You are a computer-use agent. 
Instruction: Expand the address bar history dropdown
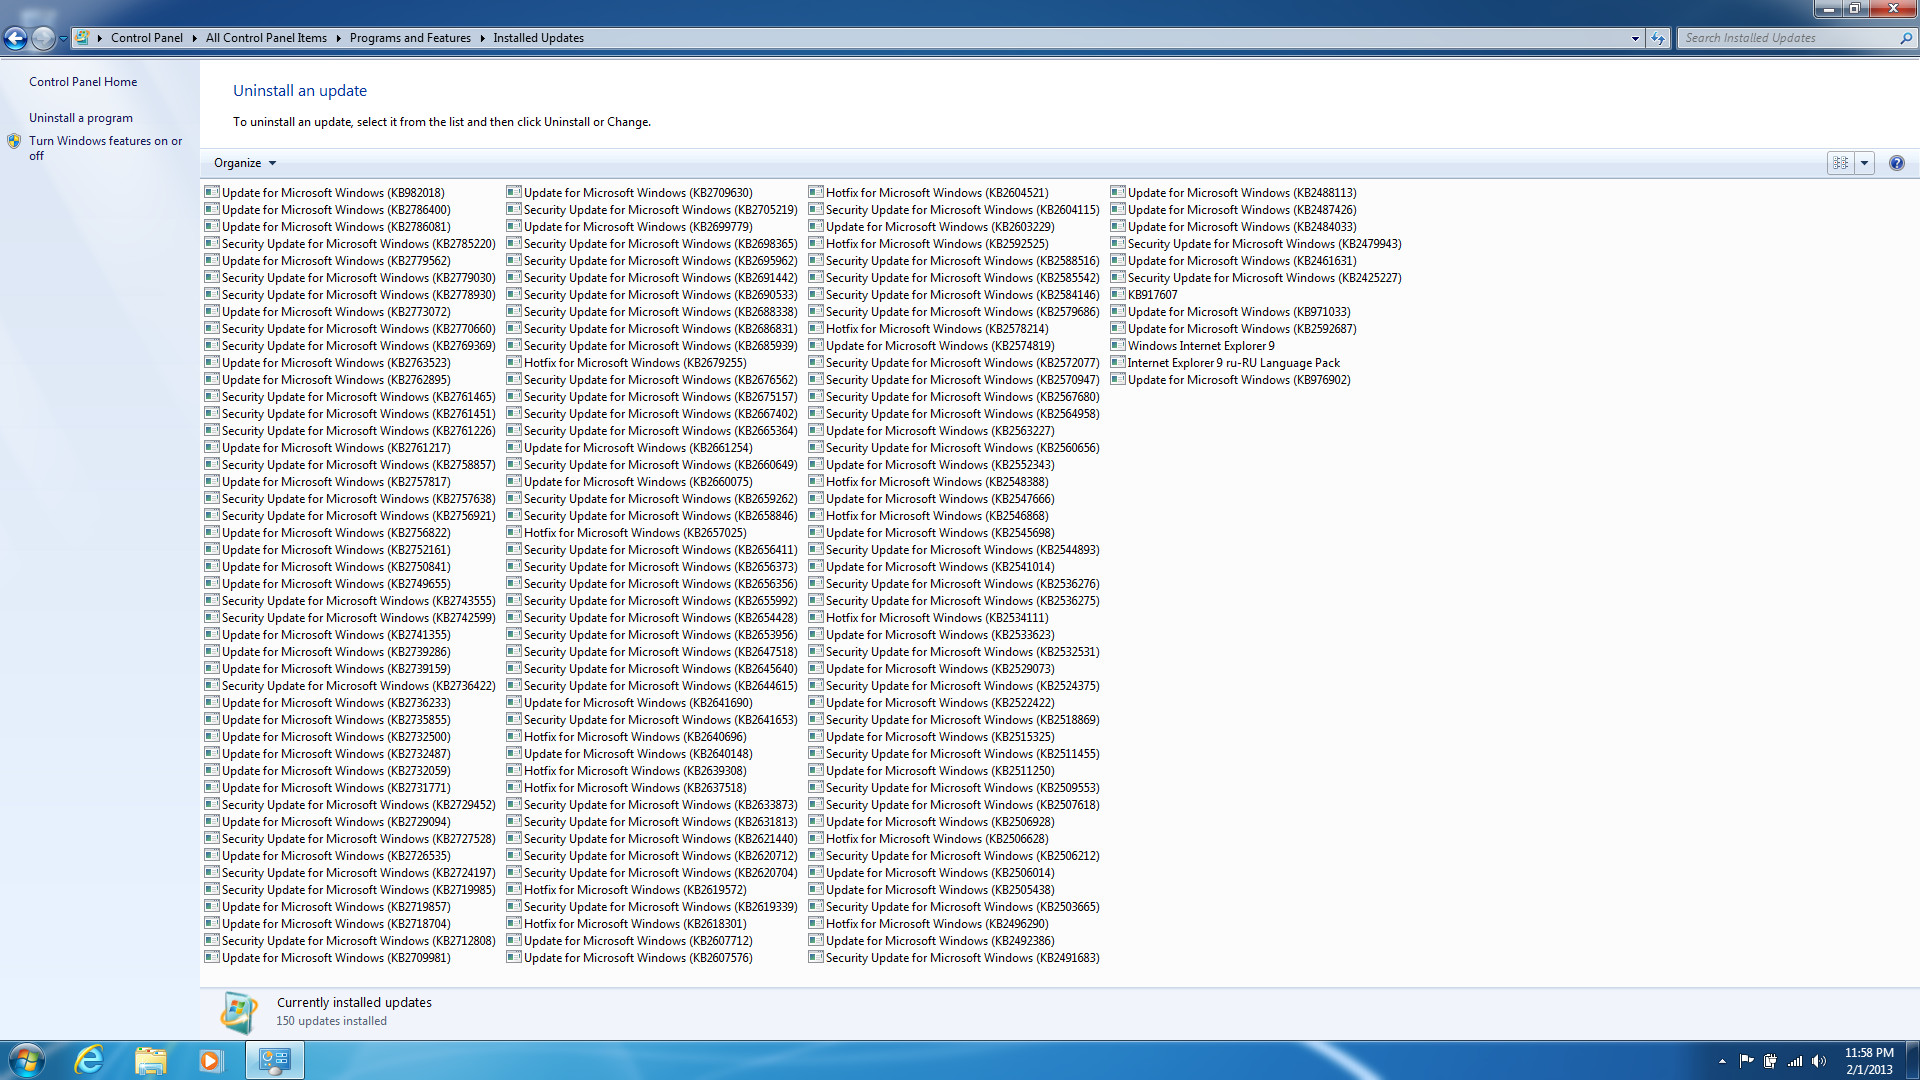[x=1635, y=38]
